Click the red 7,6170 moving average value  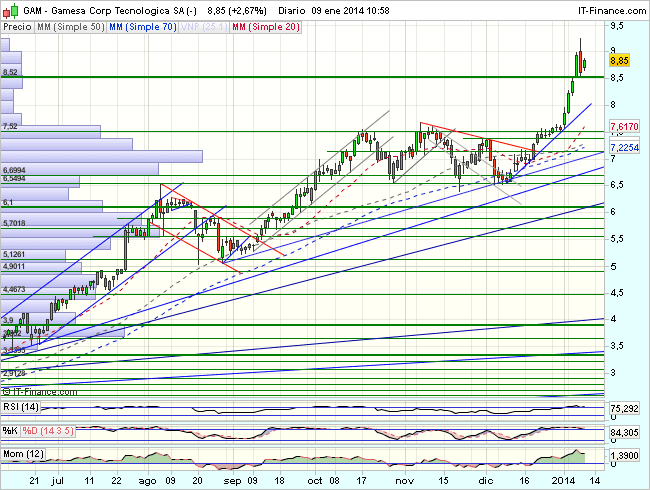pos(624,126)
